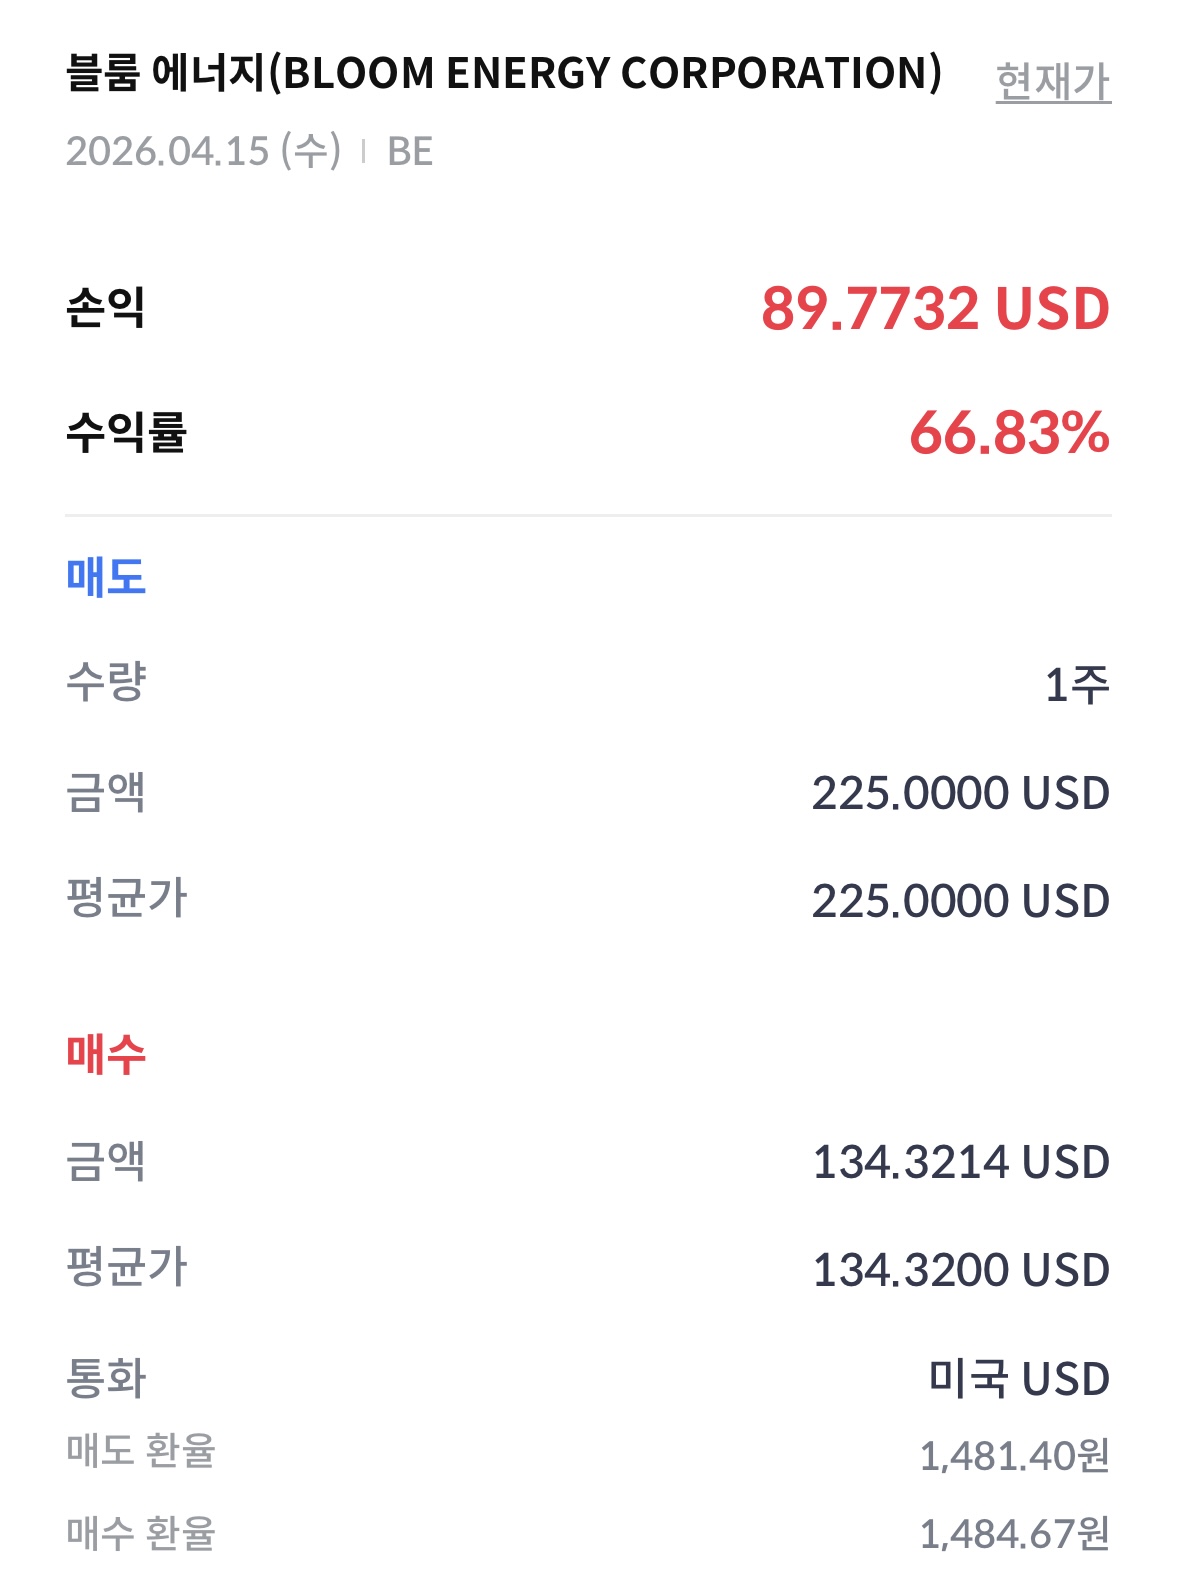This screenshot has width=1178, height=1591.
Task: Tap the 수익률 label
Action: pos(126,432)
